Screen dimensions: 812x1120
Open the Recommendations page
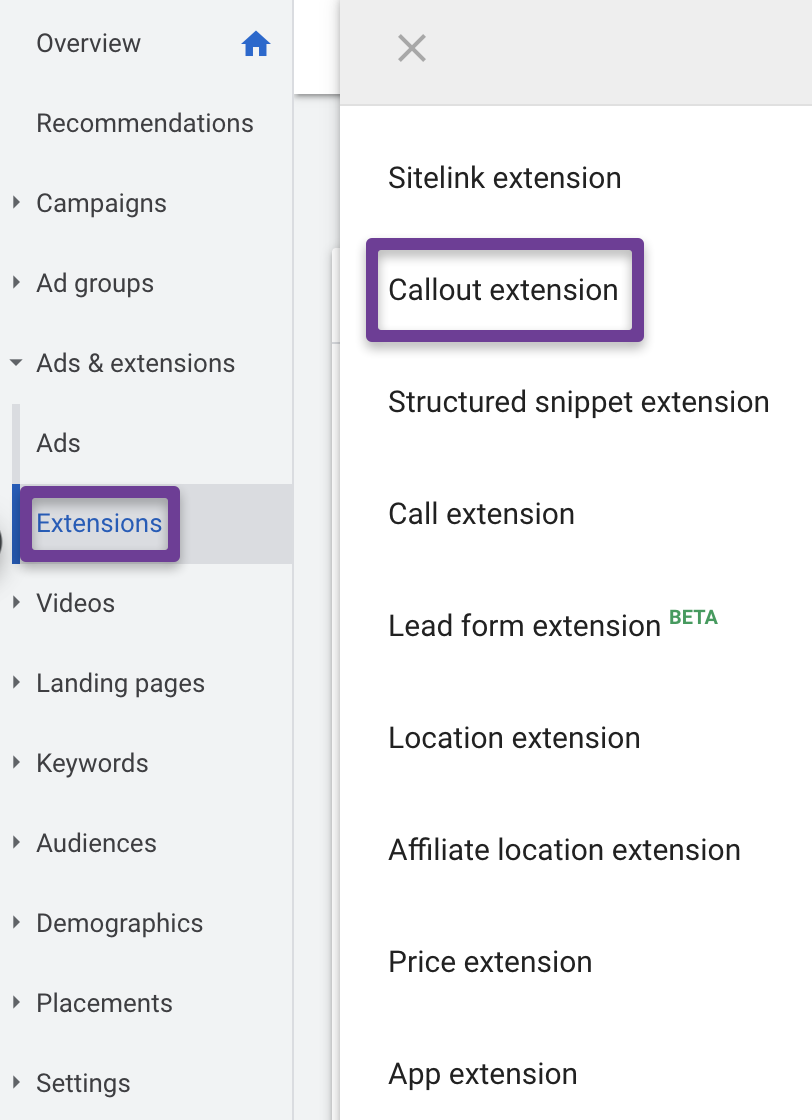(x=145, y=123)
